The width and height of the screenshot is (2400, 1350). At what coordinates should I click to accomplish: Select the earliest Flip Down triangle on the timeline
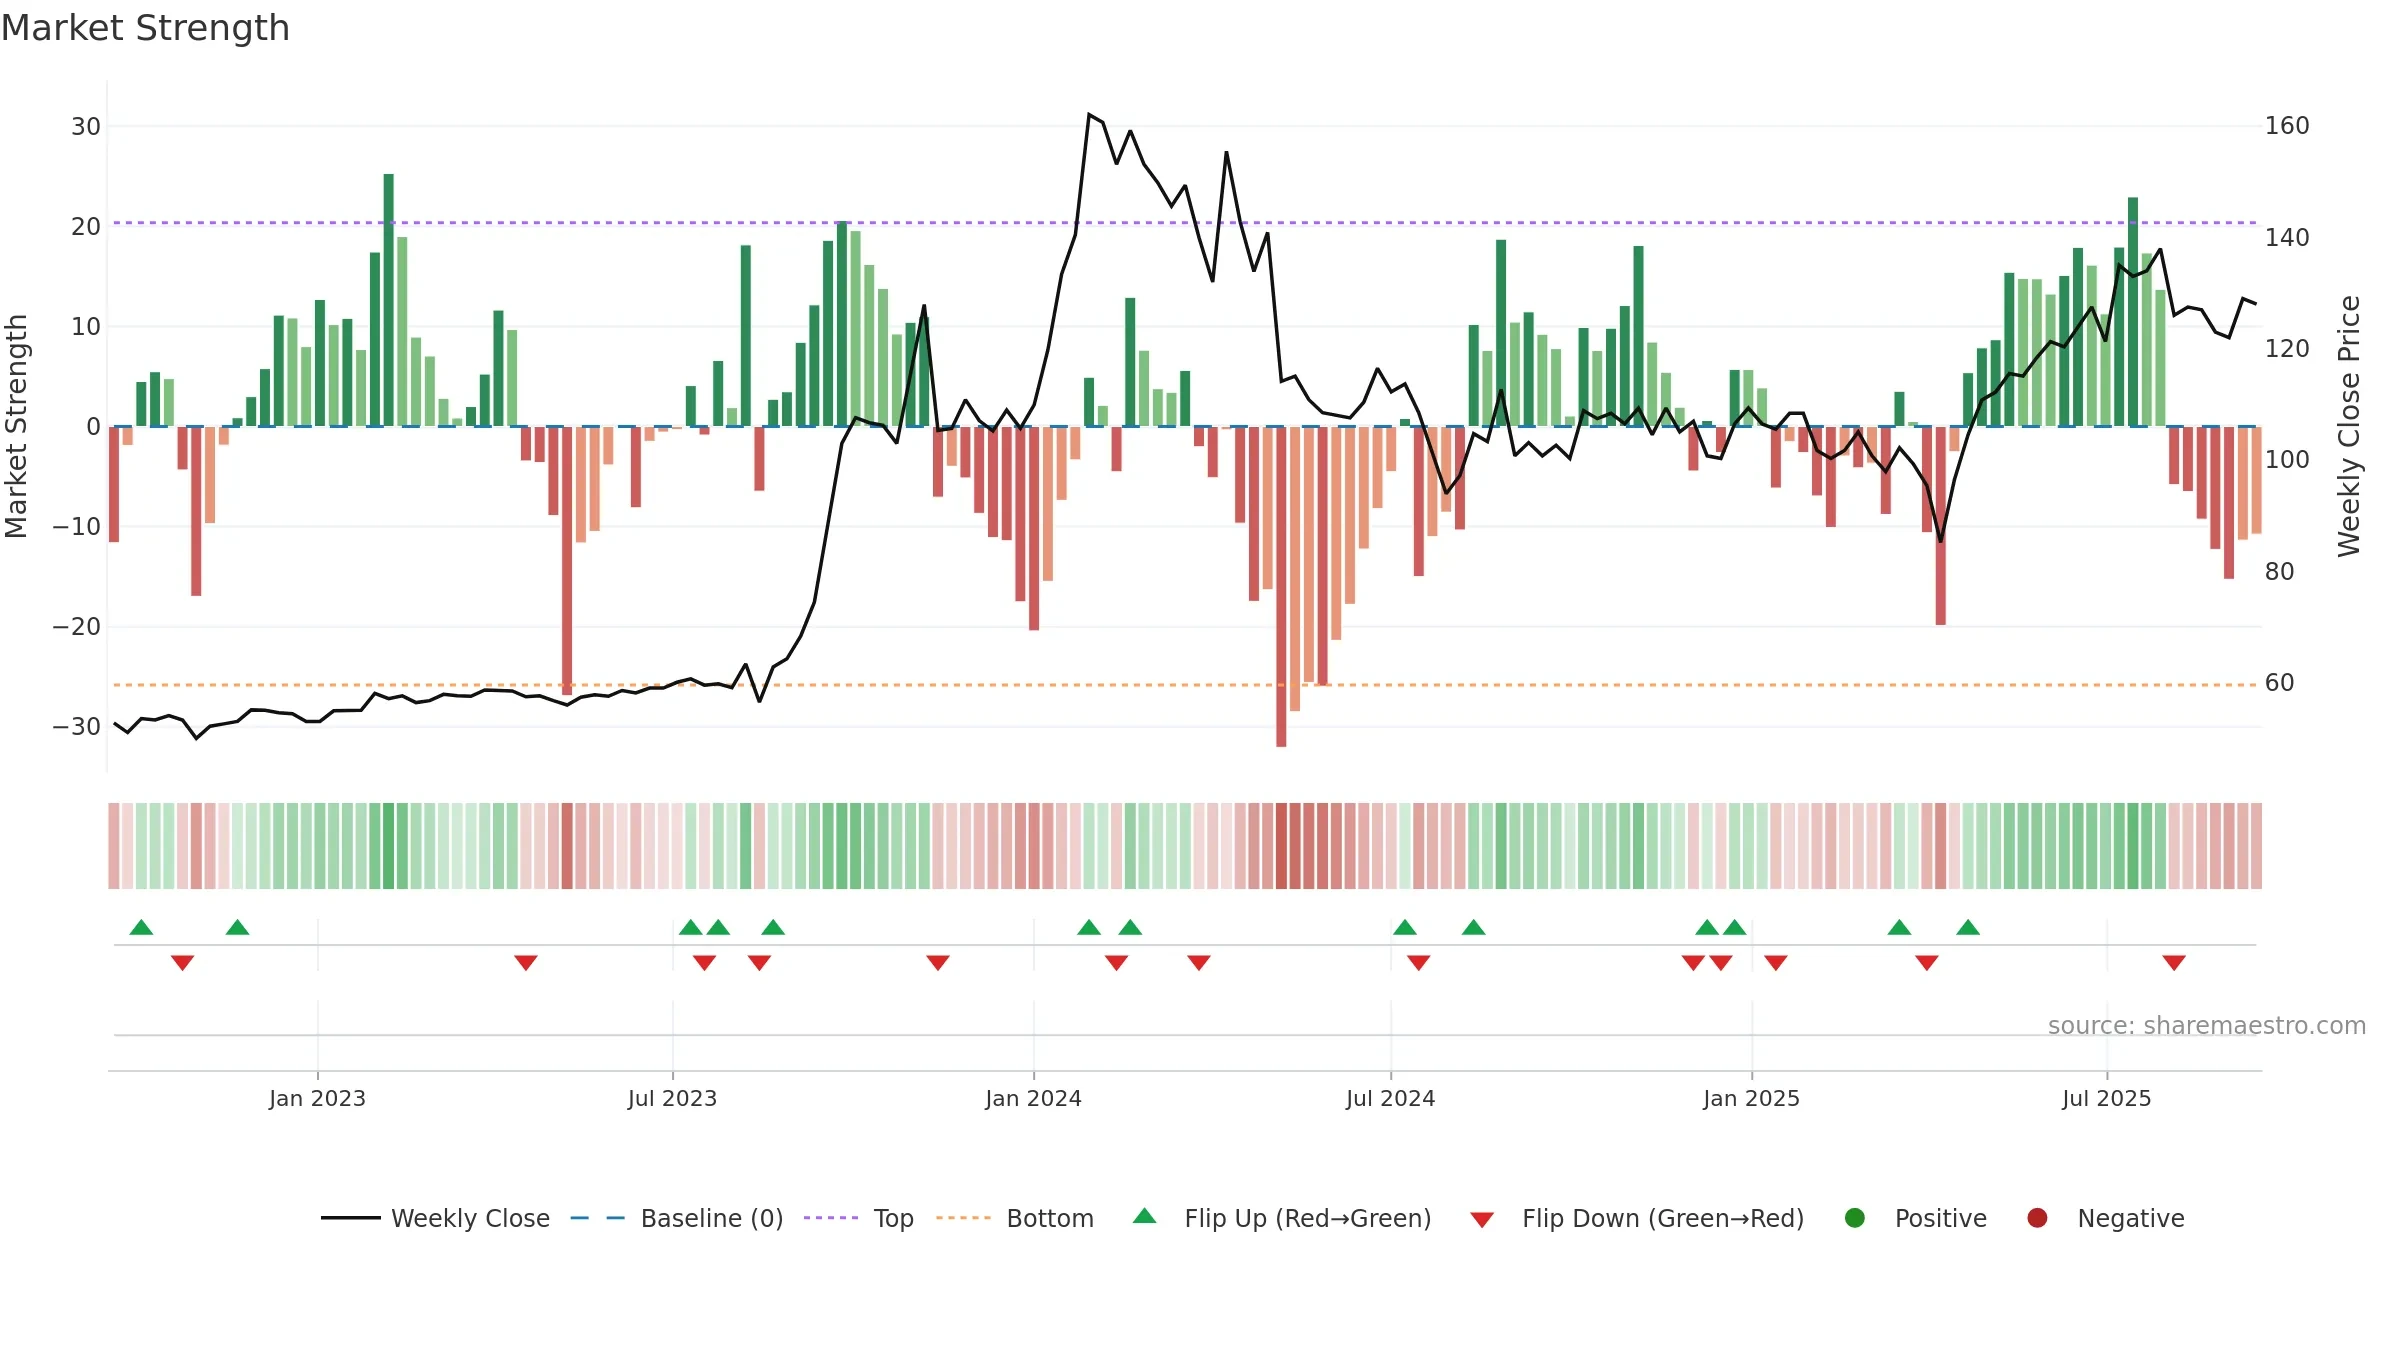point(182,963)
